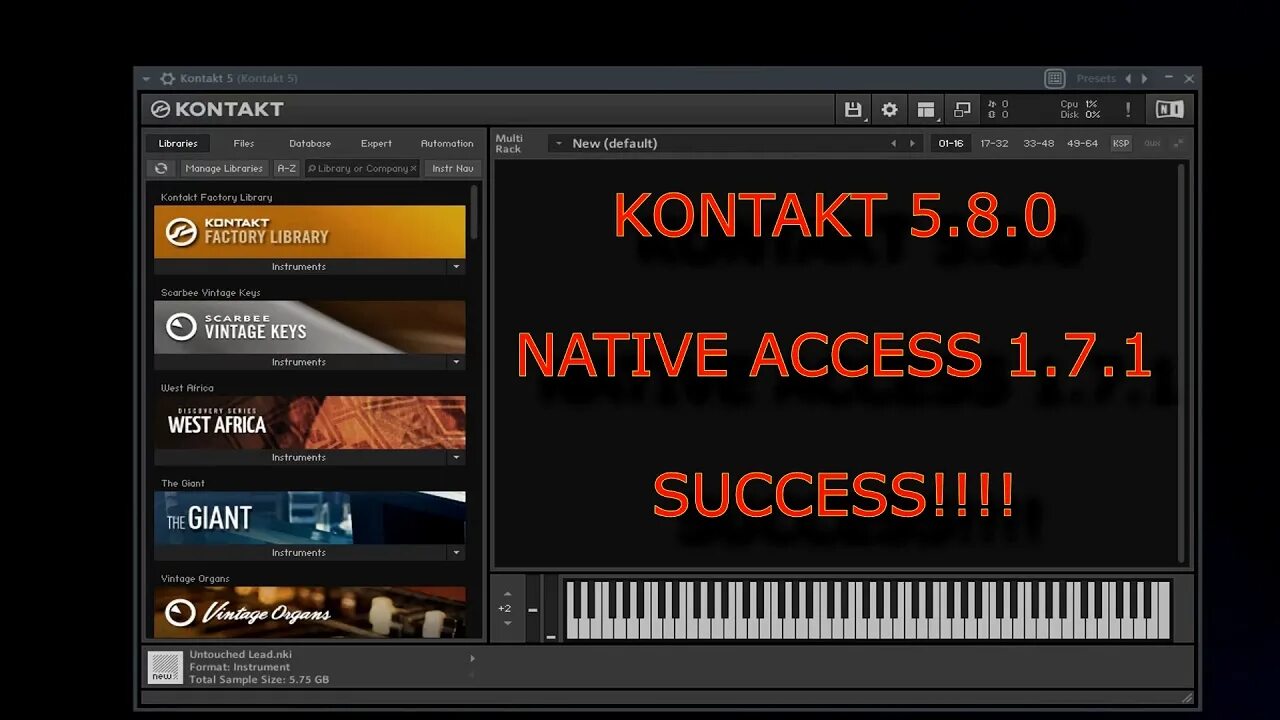Click the refresh libraries icon
The height and width of the screenshot is (720, 1280).
(x=160, y=168)
